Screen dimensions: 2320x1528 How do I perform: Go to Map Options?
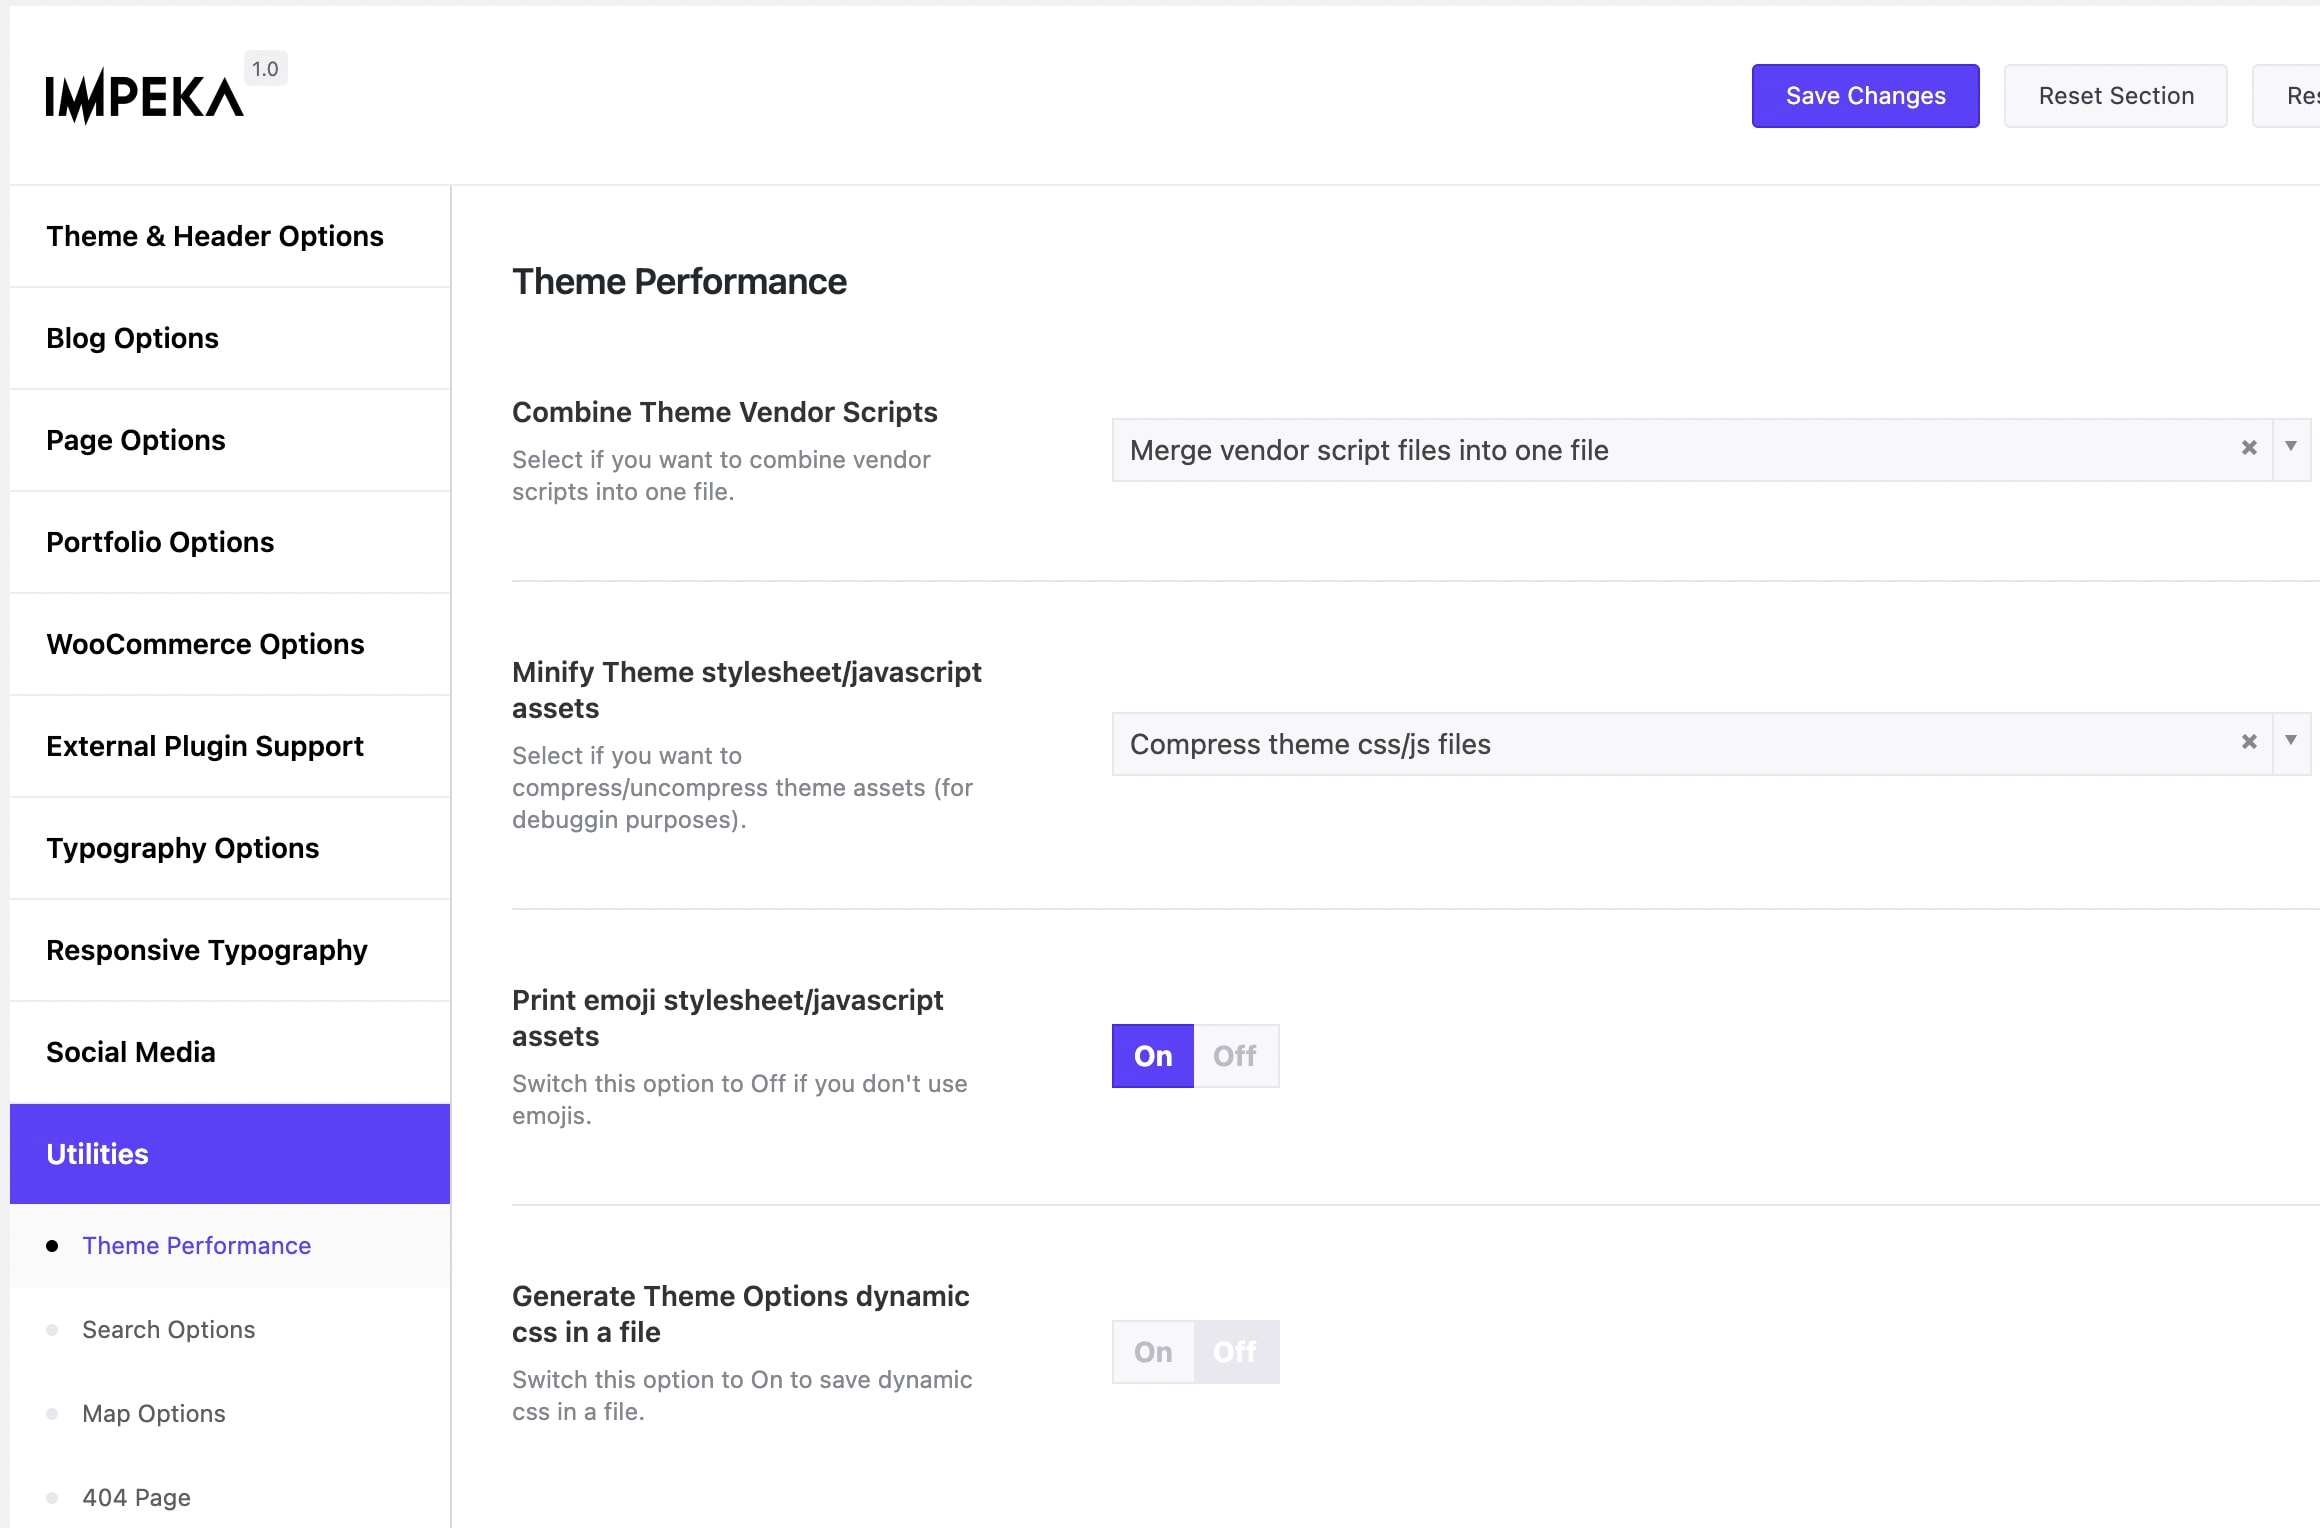click(x=153, y=1413)
